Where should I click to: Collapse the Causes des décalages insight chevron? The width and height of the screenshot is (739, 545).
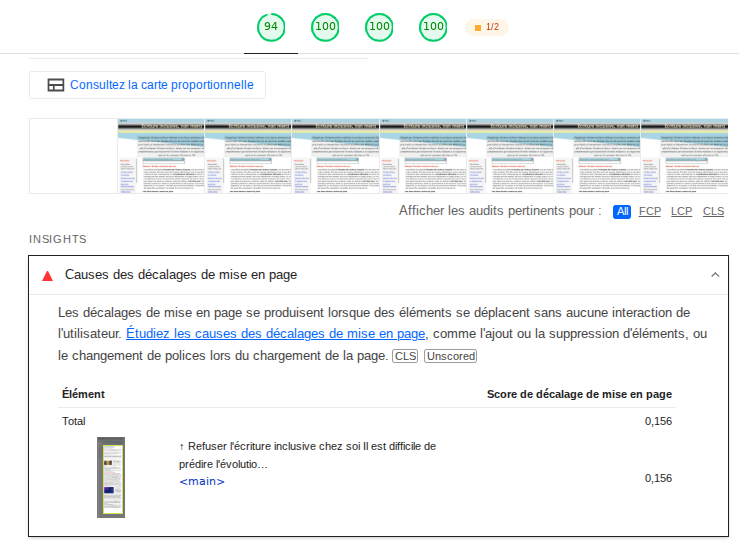(715, 275)
